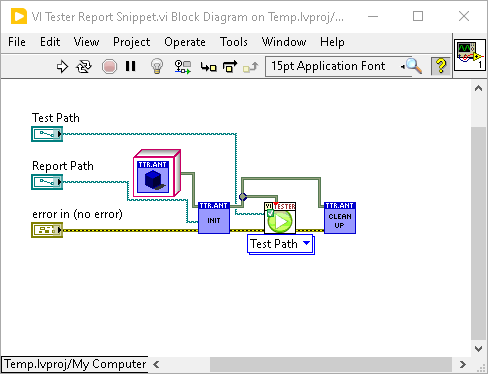Click the Step Into button

pos(209,67)
